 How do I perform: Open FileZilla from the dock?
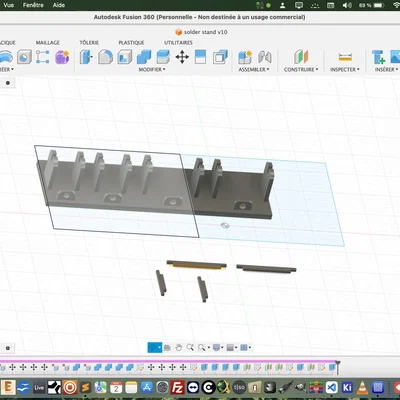click(x=178, y=388)
